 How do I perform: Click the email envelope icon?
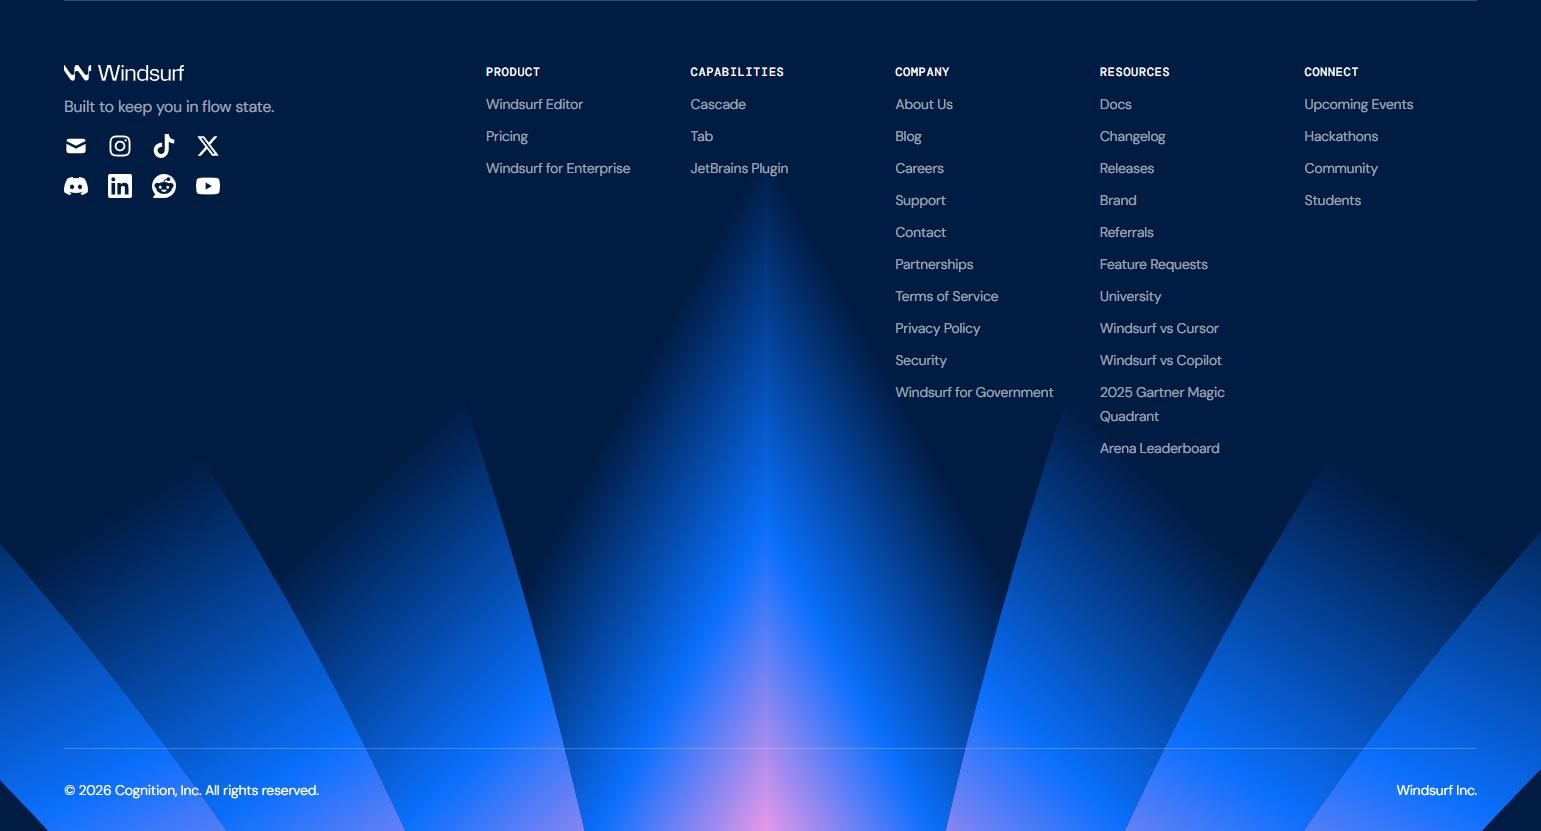(x=76, y=146)
